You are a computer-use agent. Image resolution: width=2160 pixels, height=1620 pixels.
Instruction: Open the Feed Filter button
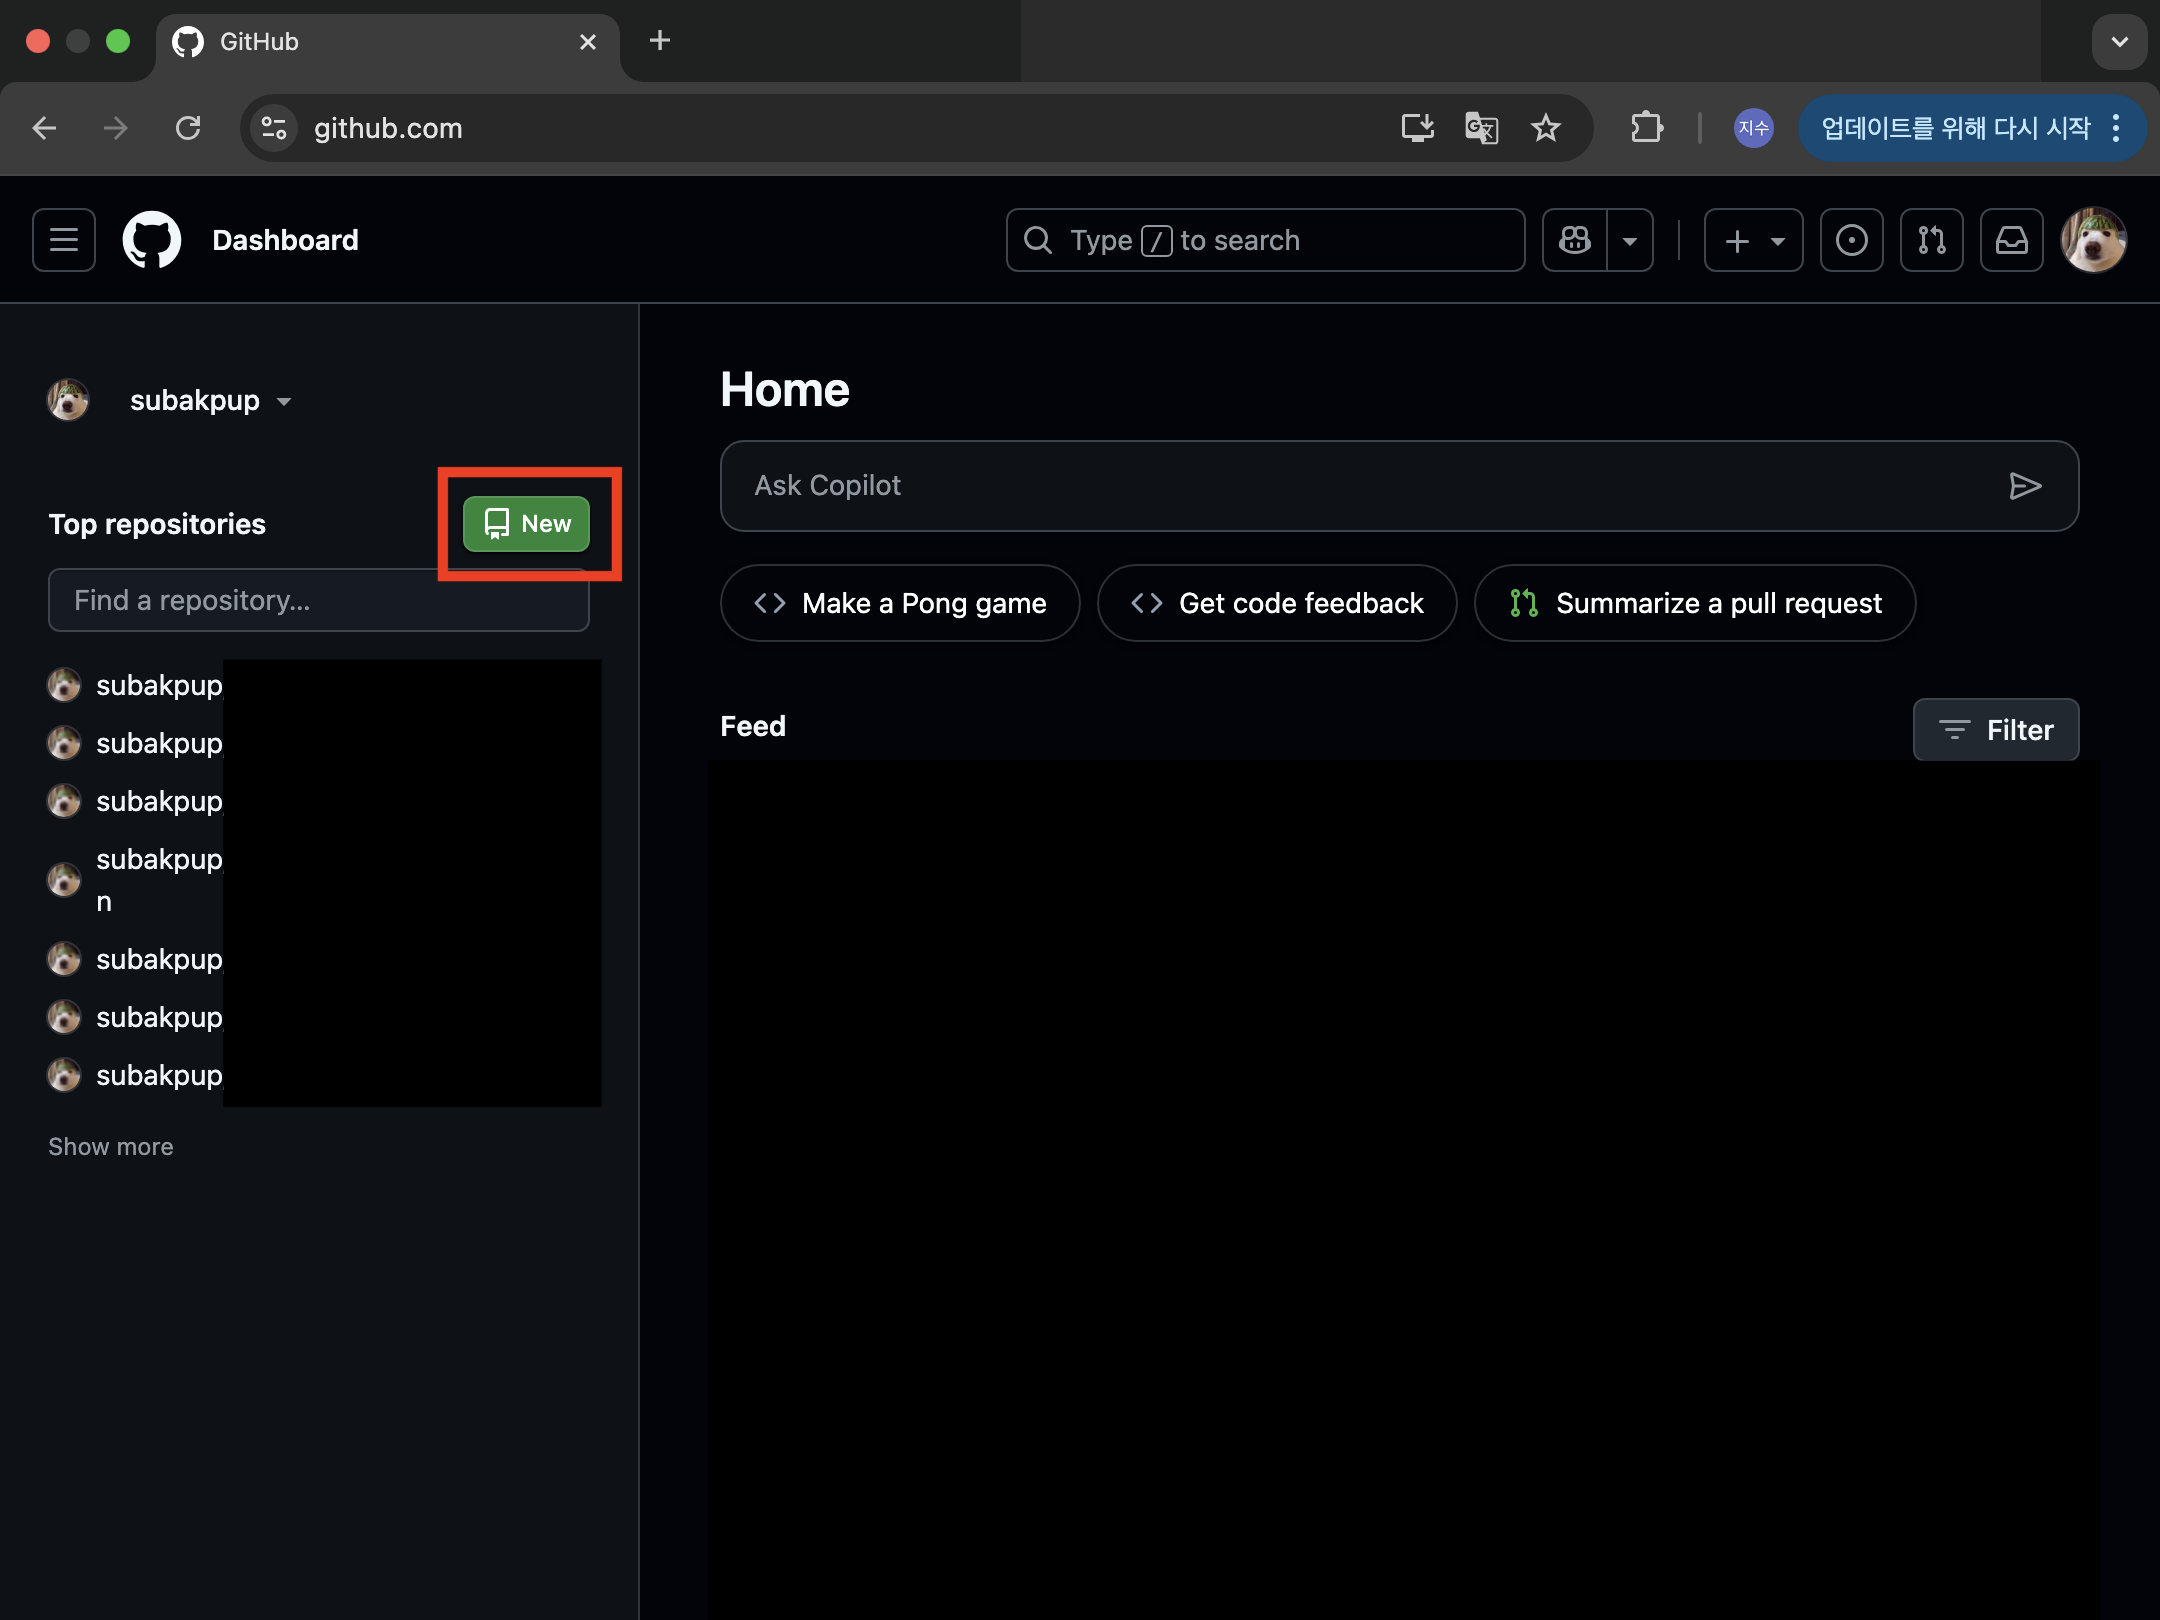tap(1996, 730)
